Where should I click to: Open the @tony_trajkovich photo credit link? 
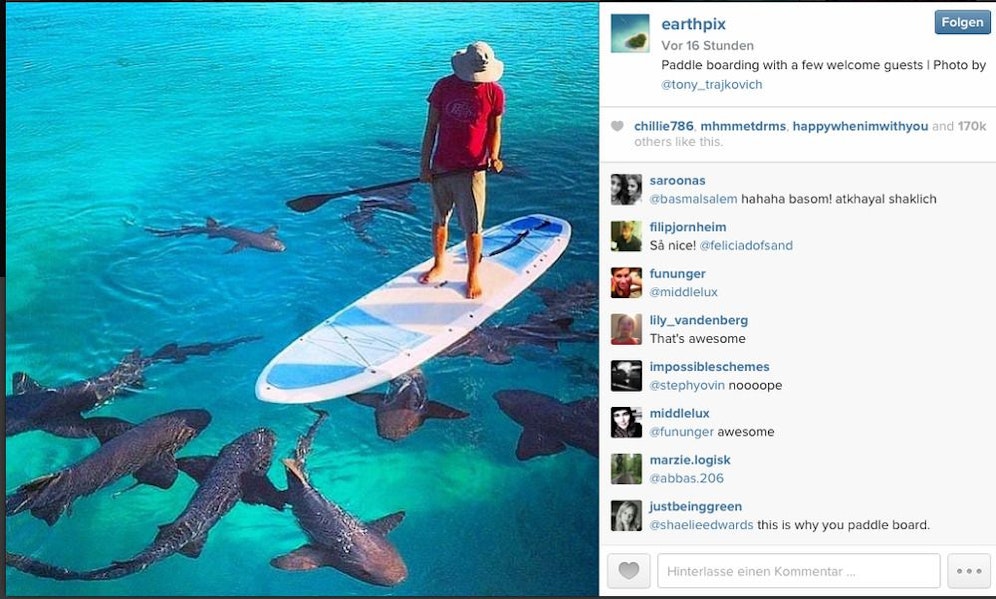click(711, 85)
